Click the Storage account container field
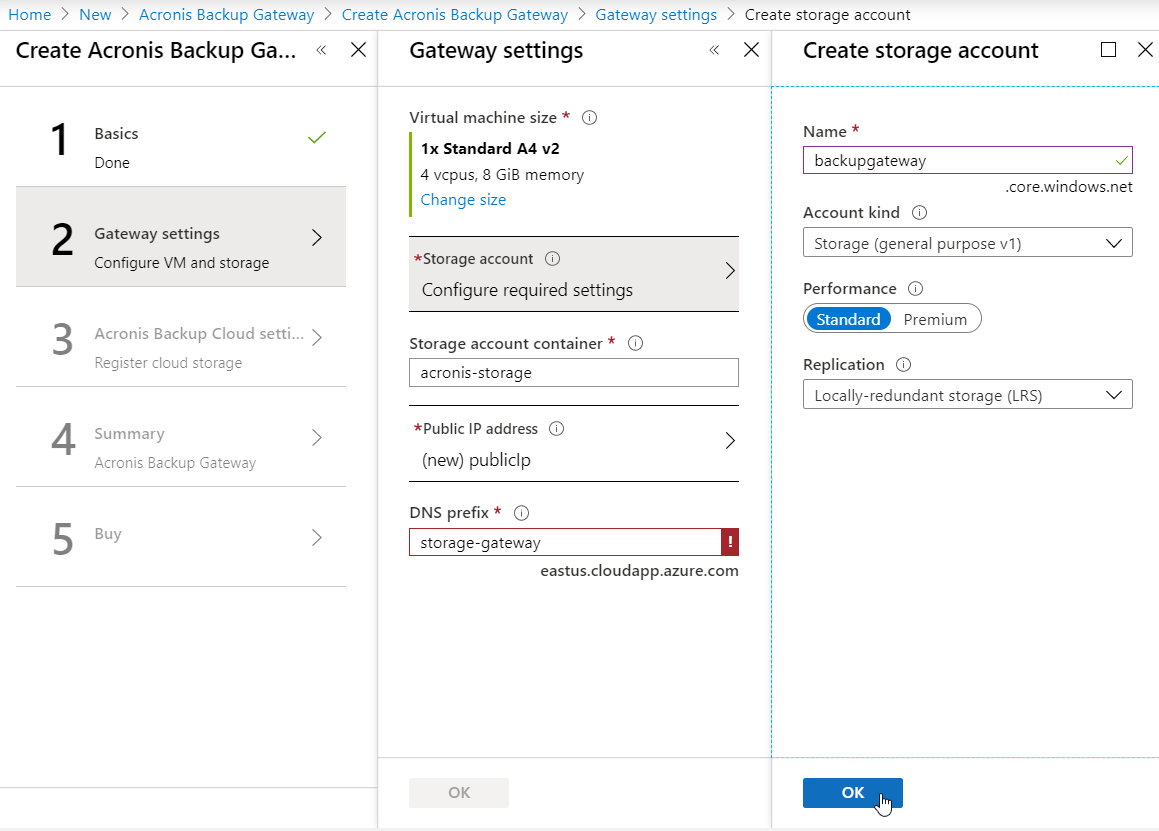Image resolution: width=1159 pixels, height=831 pixels. [x=574, y=373]
